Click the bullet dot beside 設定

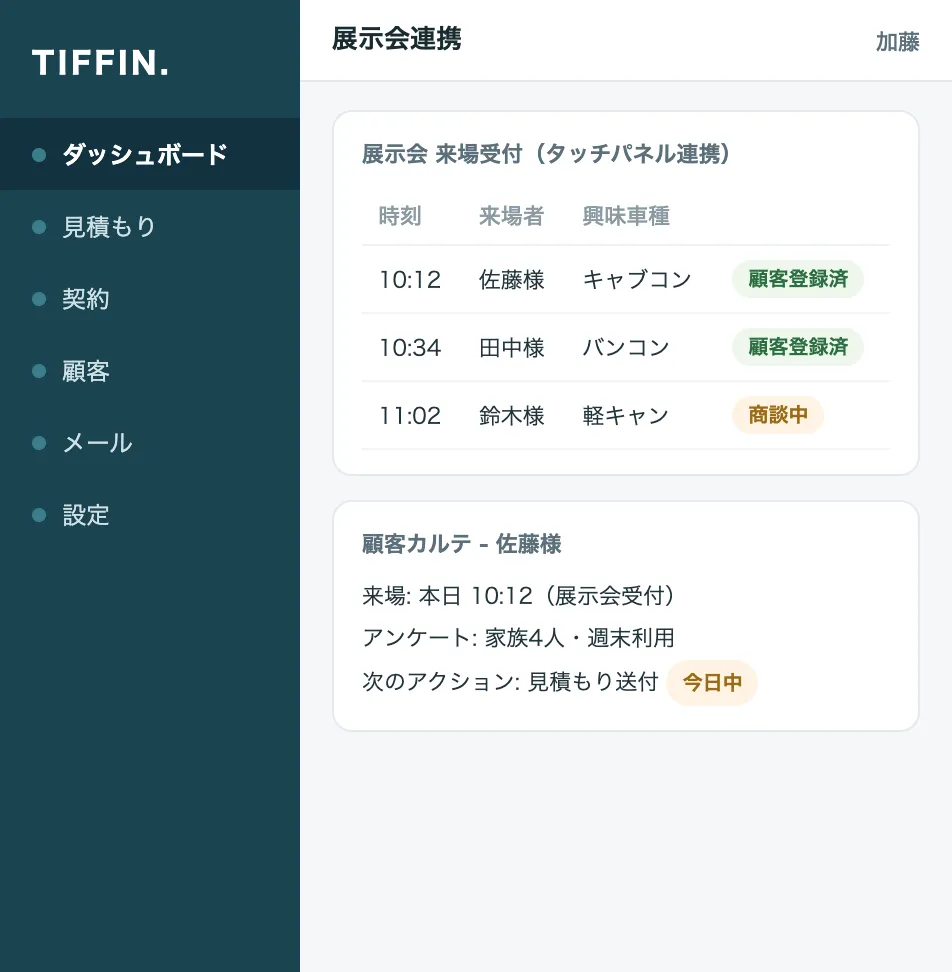point(39,515)
